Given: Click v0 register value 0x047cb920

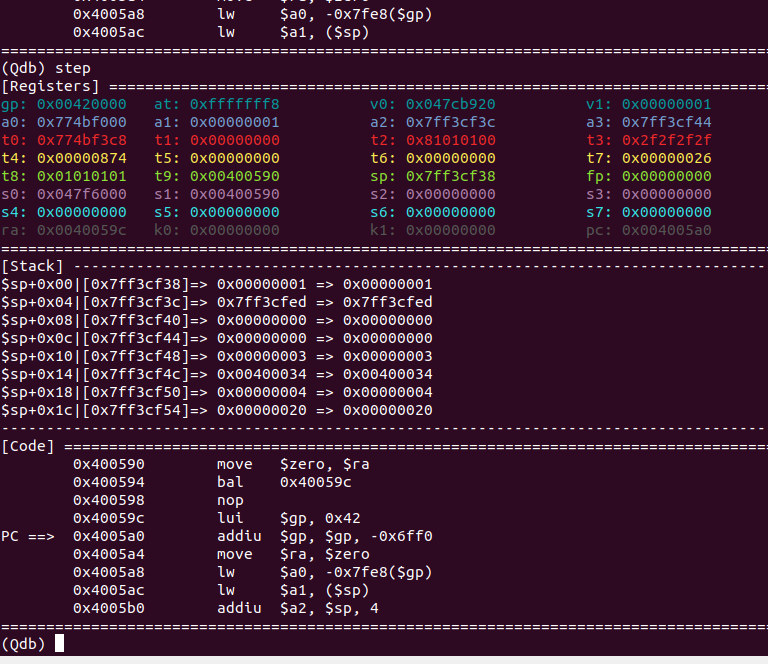Looking at the screenshot, I should (451, 104).
